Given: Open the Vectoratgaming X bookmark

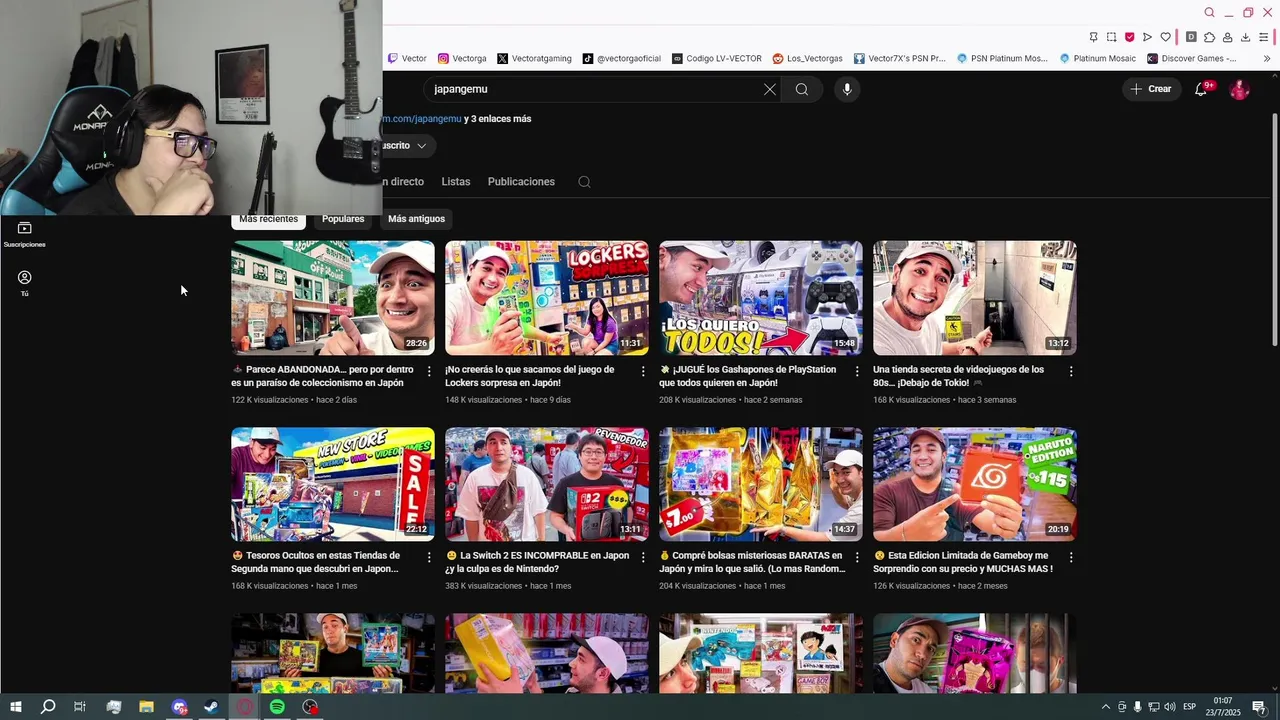Looking at the screenshot, I should coord(534,58).
